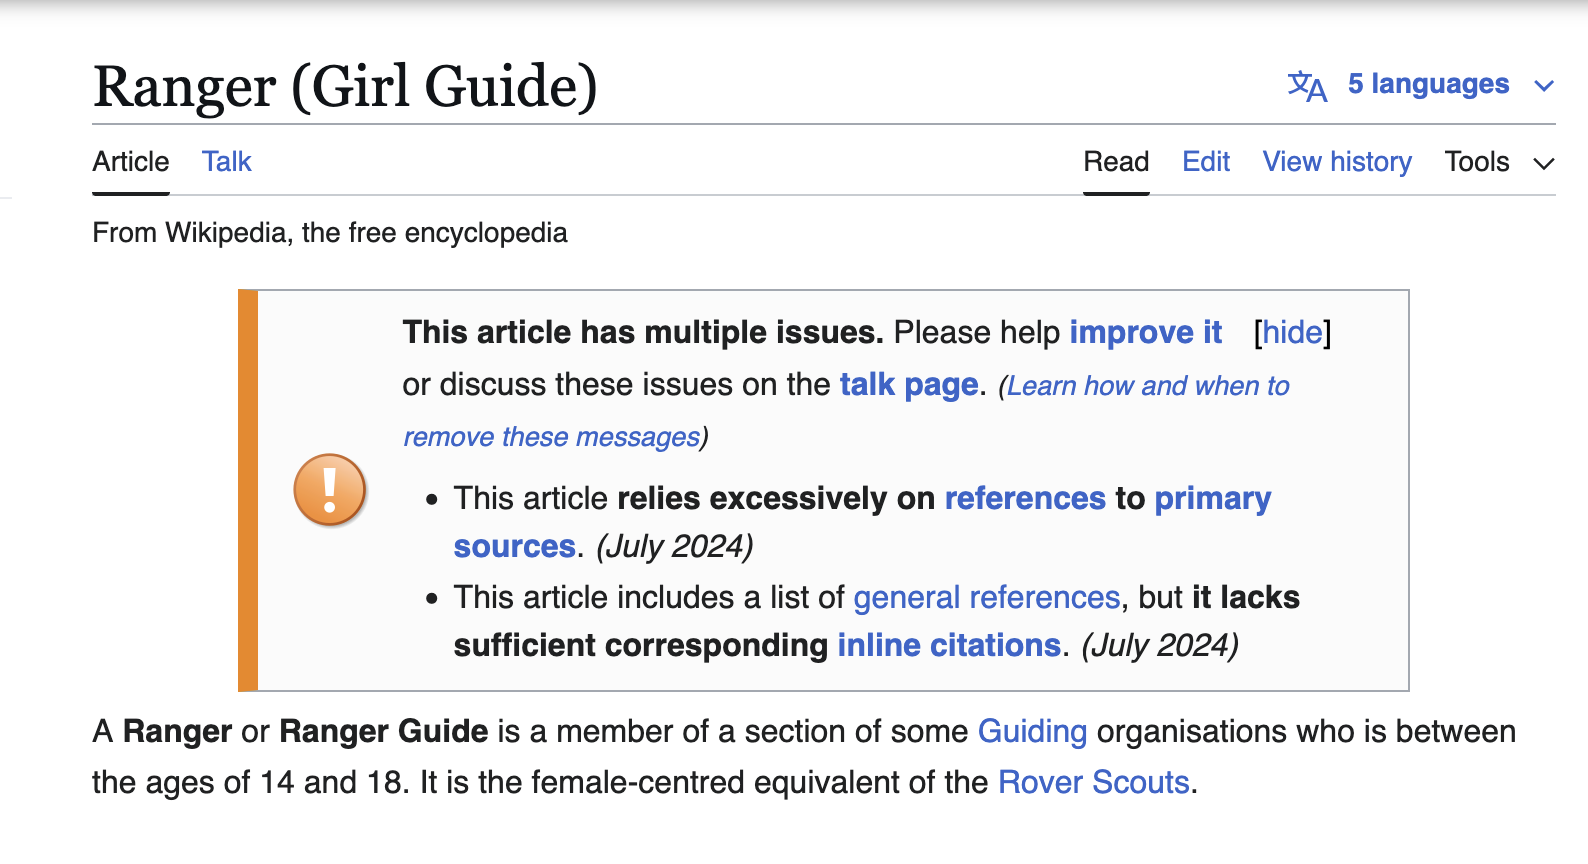
Task: Hide the multiple issues notice
Action: pyautogui.click(x=1292, y=332)
